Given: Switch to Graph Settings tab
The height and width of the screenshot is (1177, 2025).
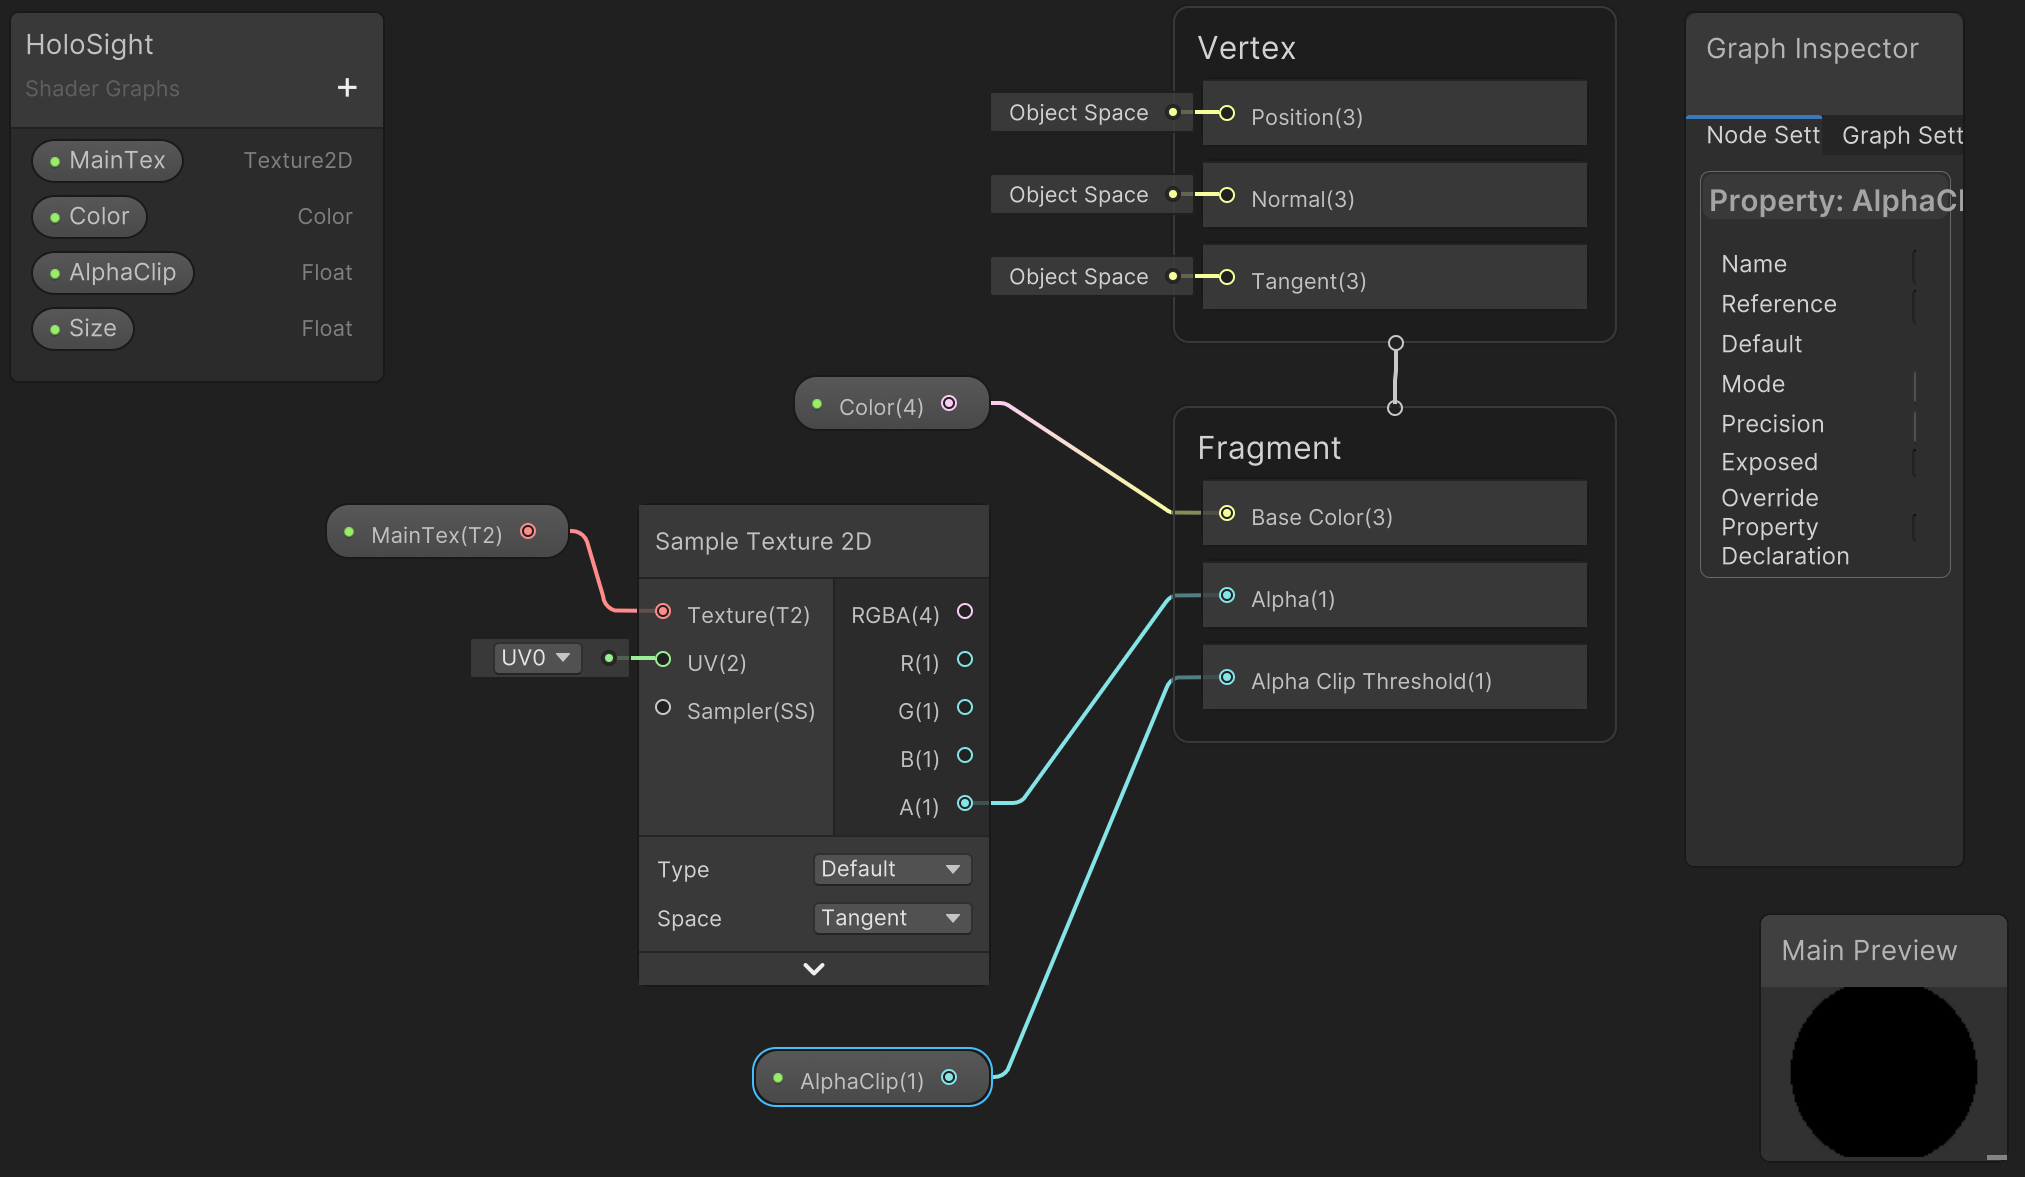Looking at the screenshot, I should [1900, 135].
